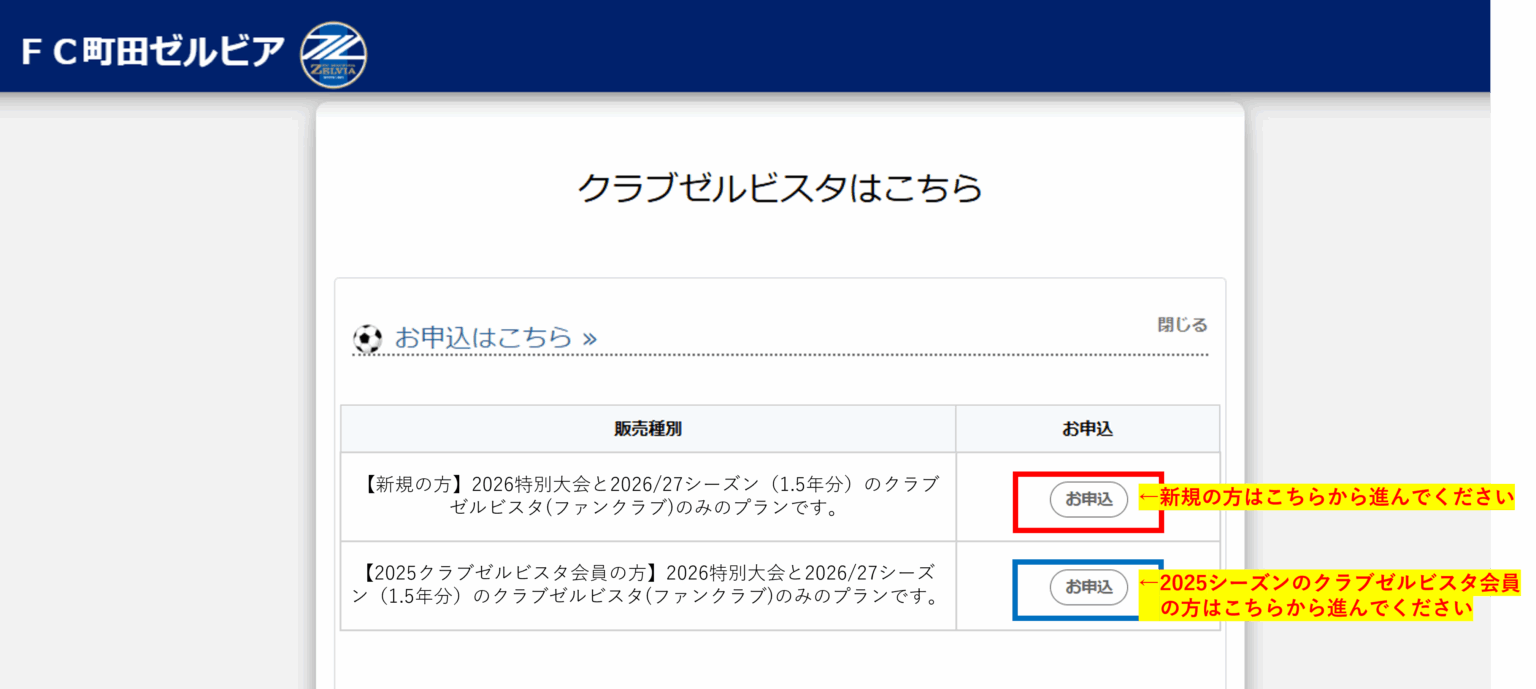Click the FC Machida Zelvia crest logo
Viewport: 1536px width, 689px height.
click(x=333, y=54)
